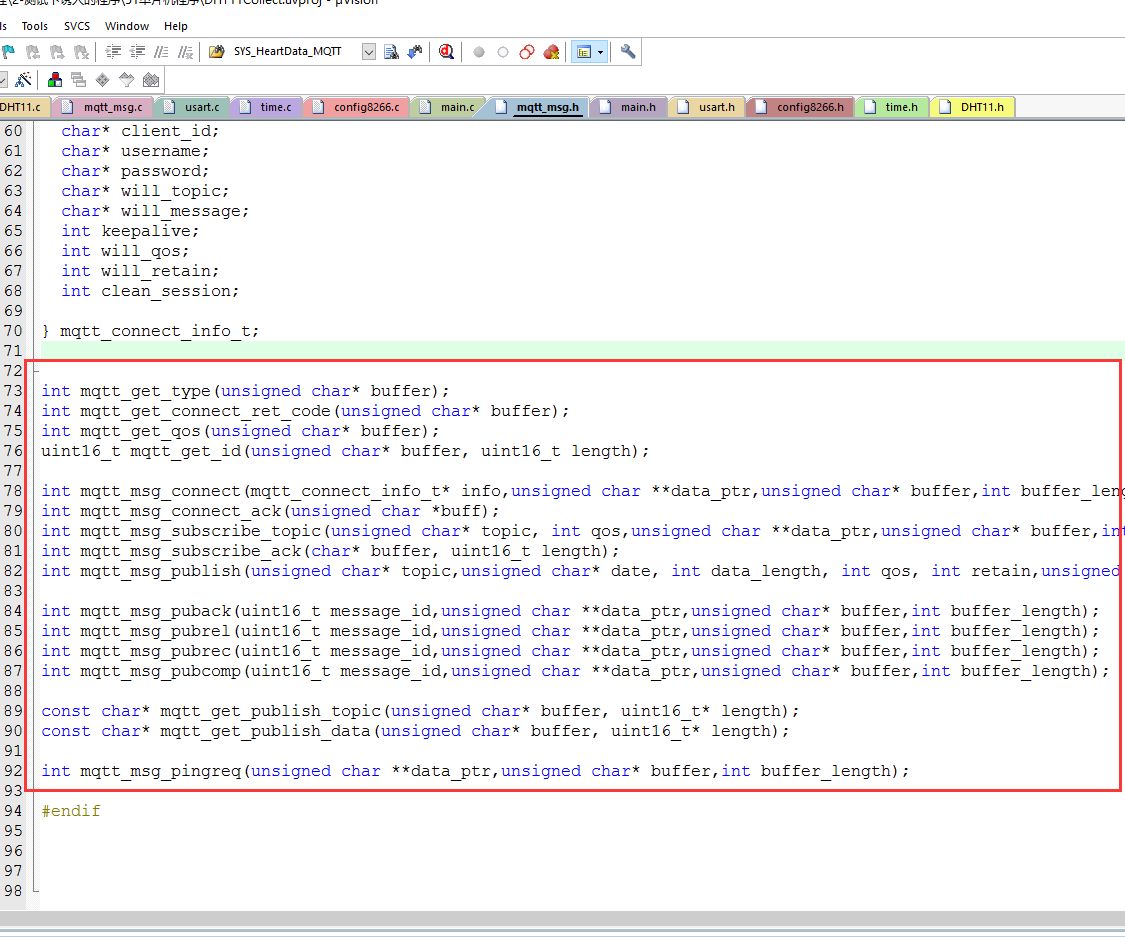The image size is (1125, 937).
Task: Click the mqtt_get_id declaration on line 76
Action: [345, 451]
